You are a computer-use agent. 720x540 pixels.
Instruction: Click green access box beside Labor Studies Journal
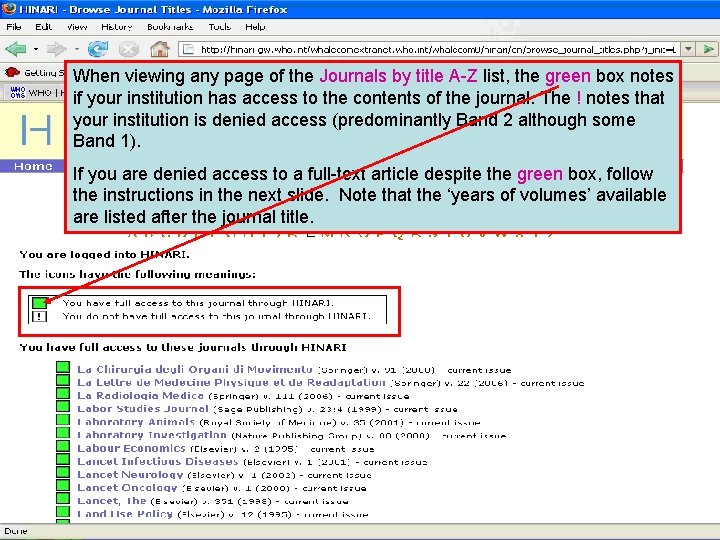click(63, 406)
